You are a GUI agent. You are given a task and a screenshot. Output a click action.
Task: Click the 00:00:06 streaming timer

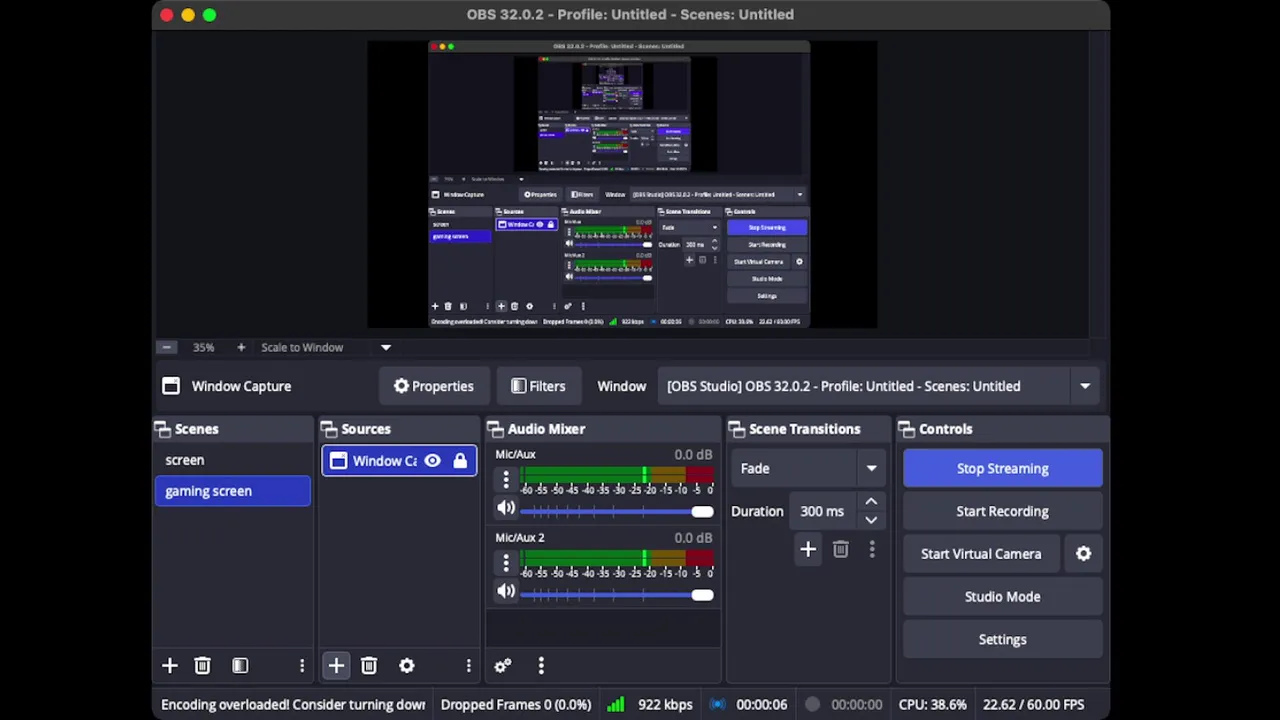click(x=761, y=705)
